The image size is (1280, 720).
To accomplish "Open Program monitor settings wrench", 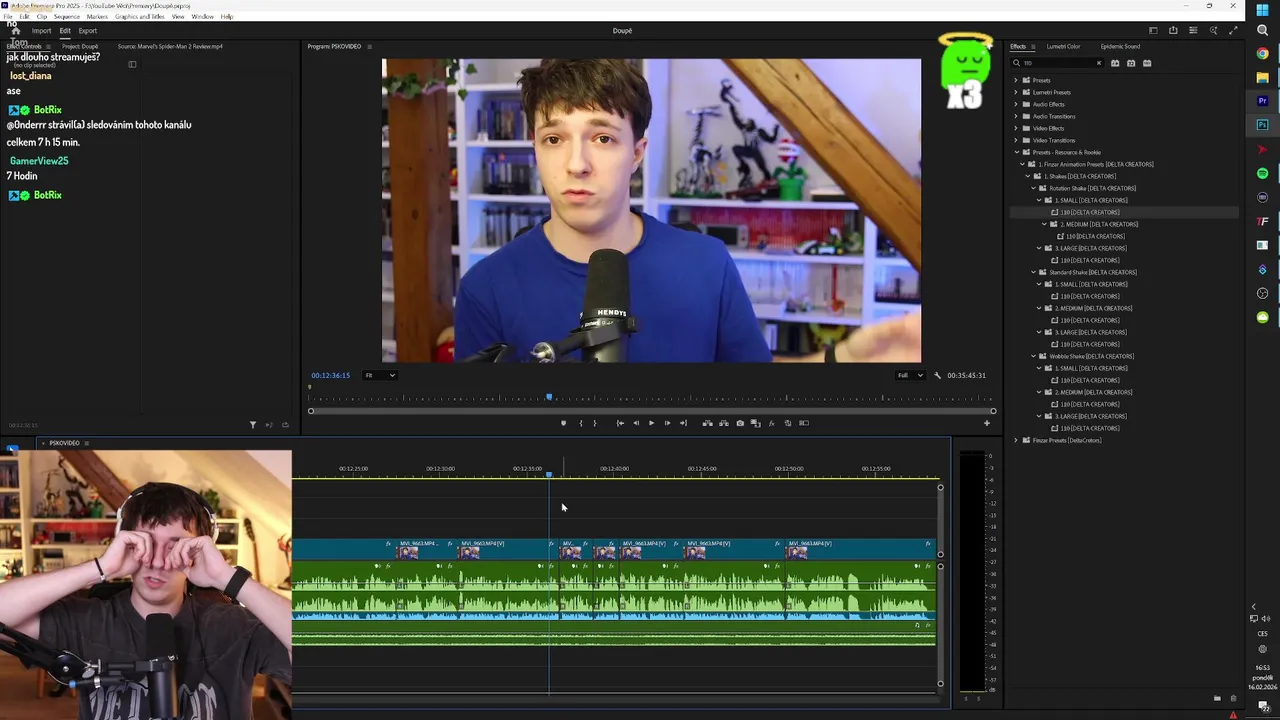I will pyautogui.click(x=937, y=375).
